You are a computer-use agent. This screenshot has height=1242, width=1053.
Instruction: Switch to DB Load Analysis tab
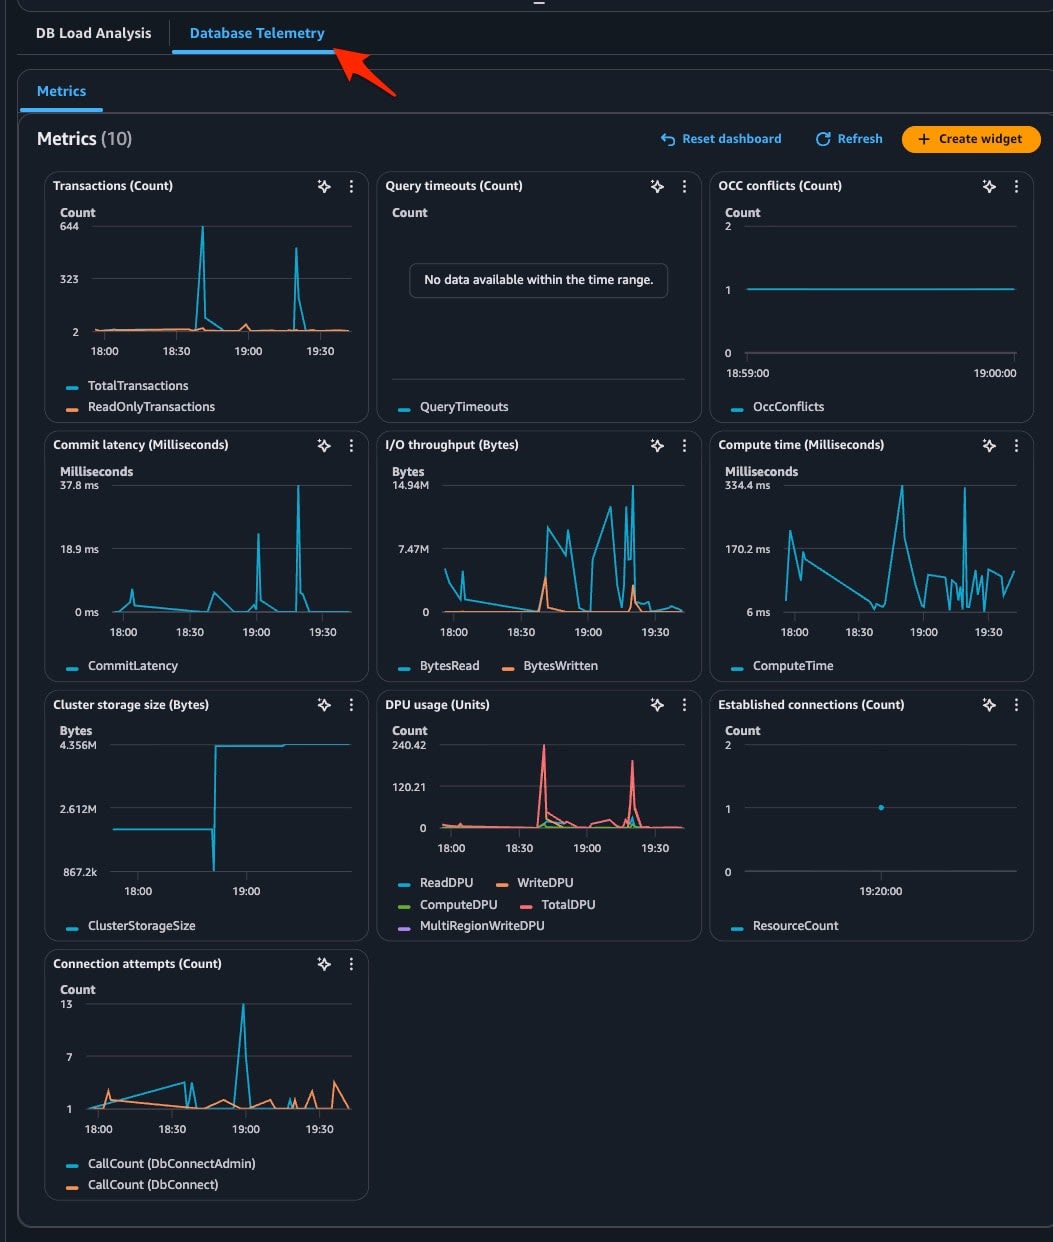[x=94, y=33]
